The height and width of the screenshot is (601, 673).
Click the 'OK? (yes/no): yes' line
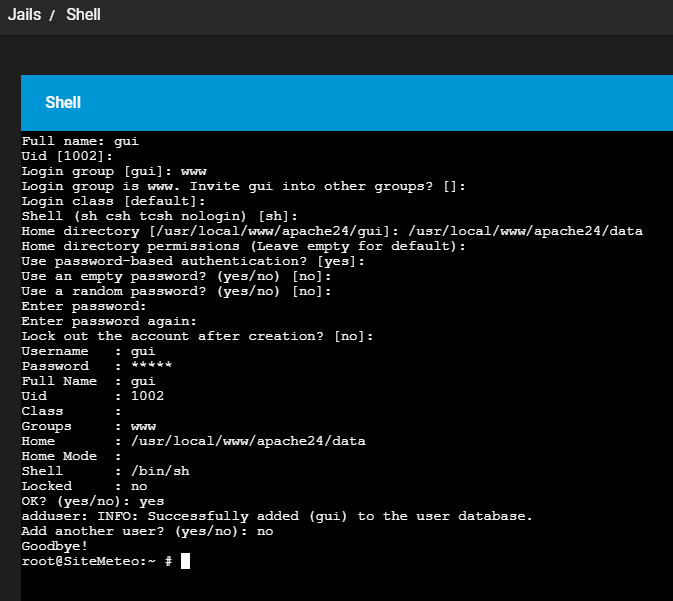tap(93, 501)
